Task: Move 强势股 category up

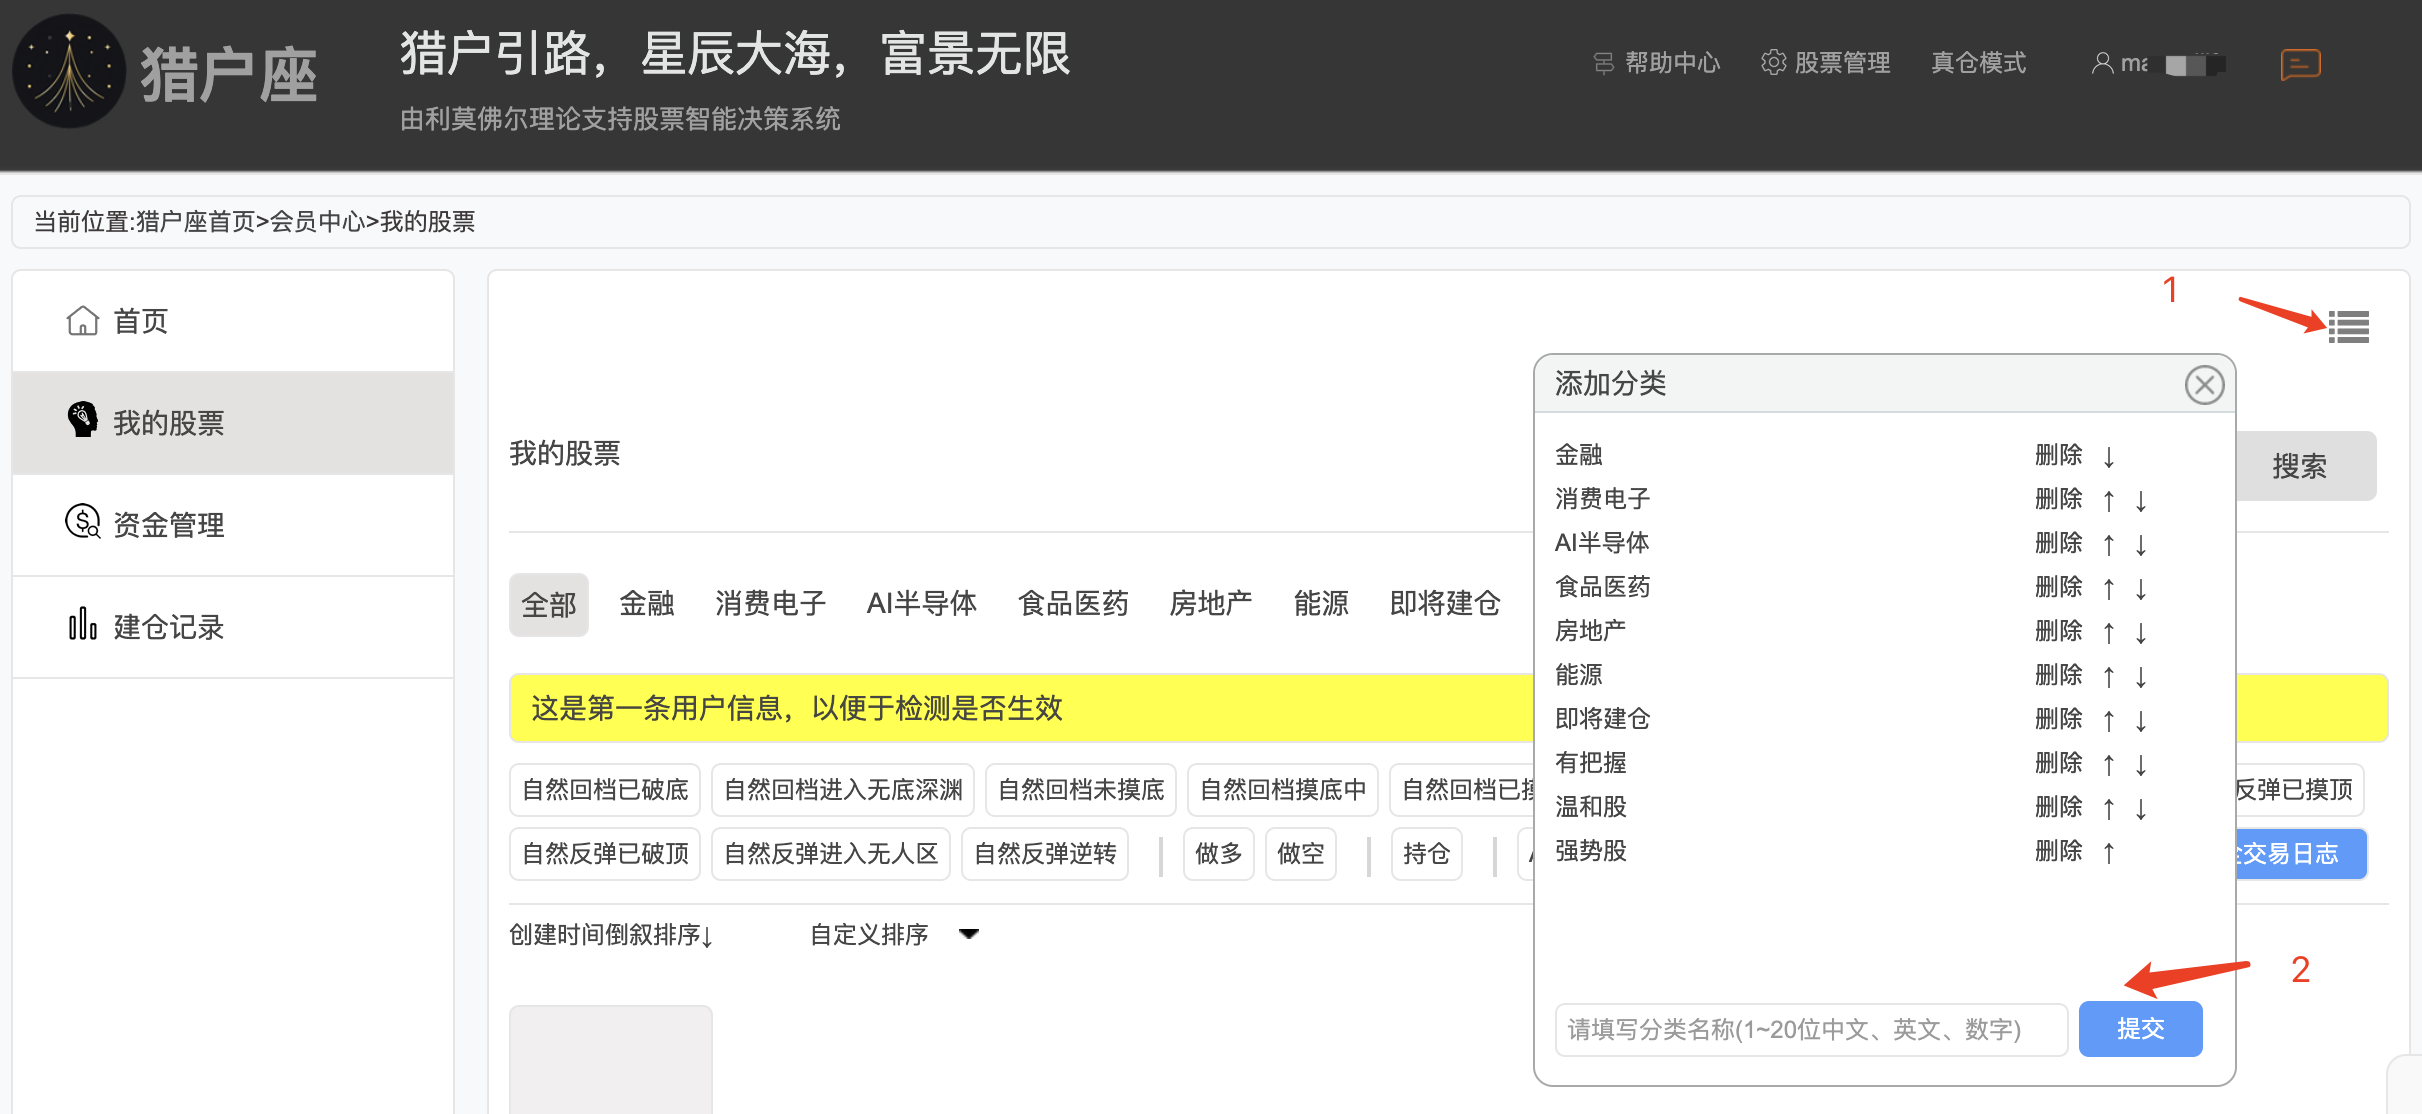Action: pos(2108,852)
